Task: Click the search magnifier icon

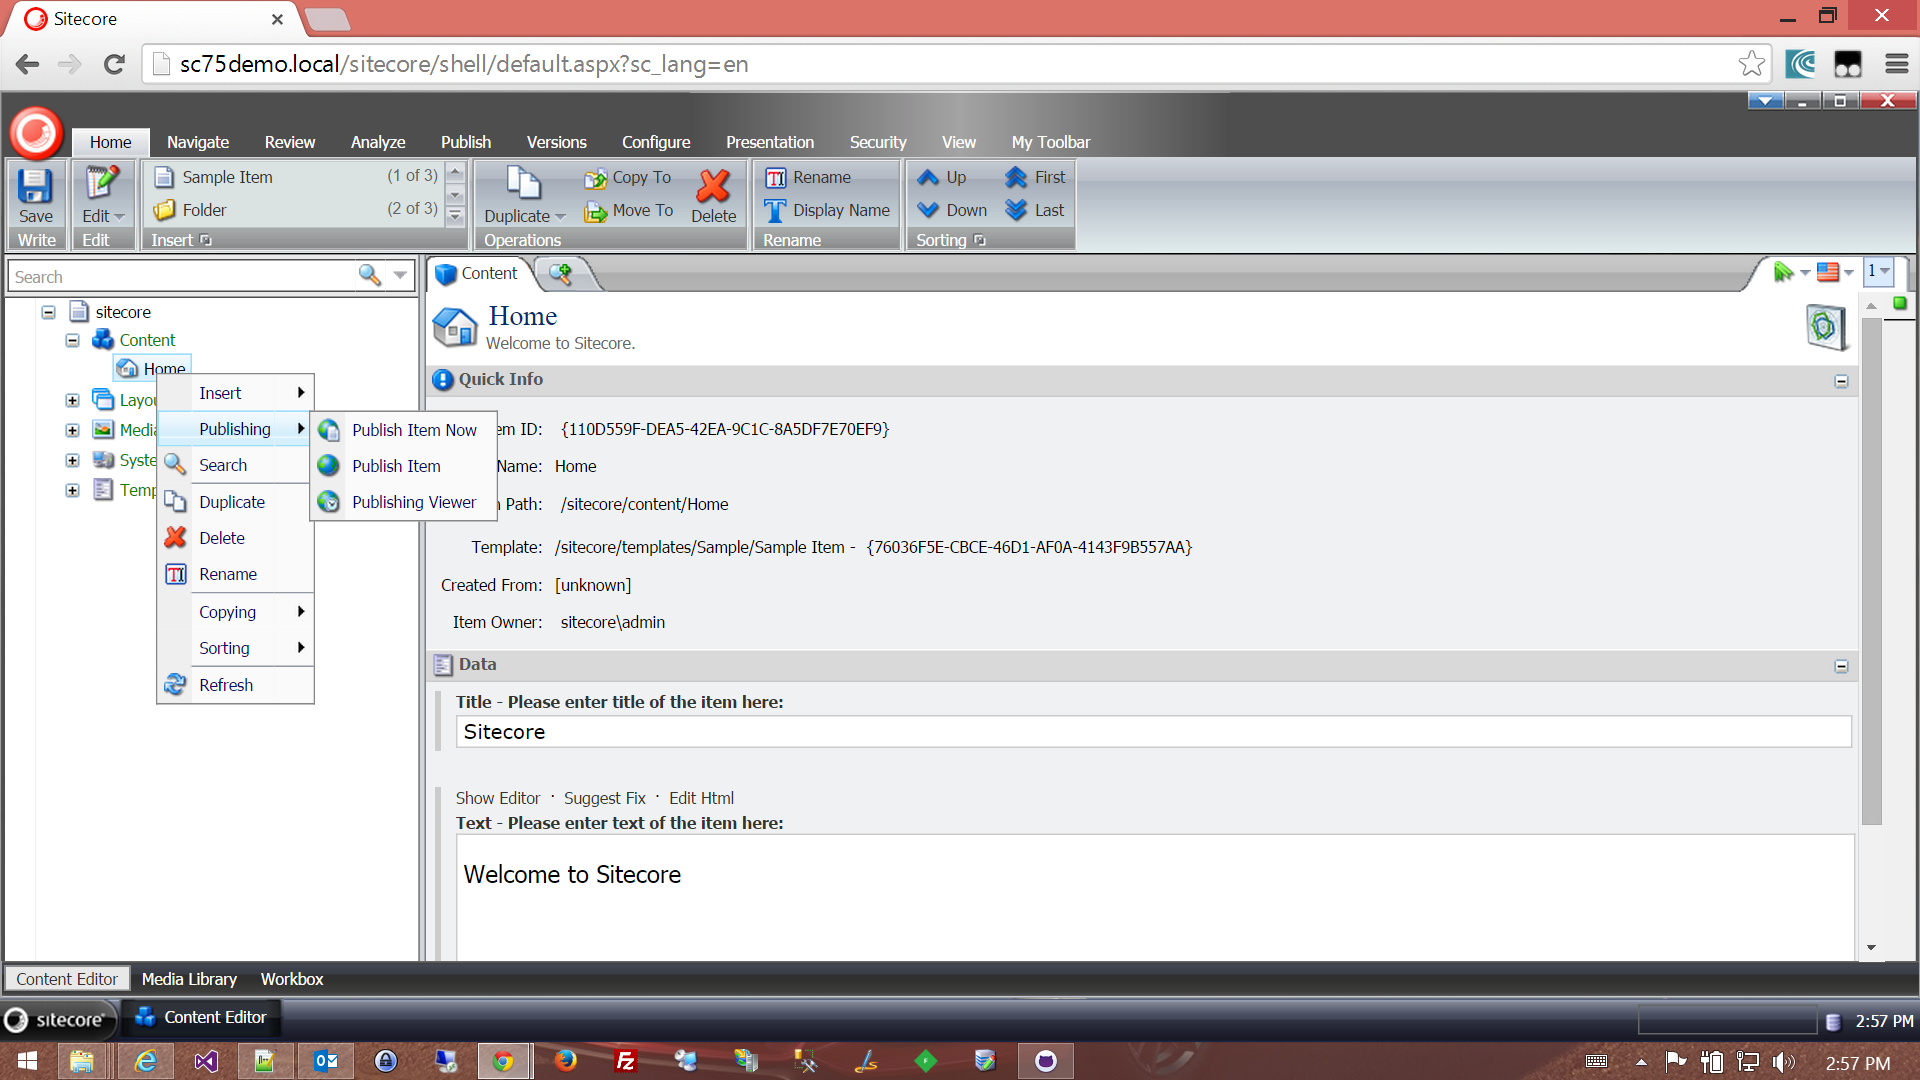Action: 369,275
